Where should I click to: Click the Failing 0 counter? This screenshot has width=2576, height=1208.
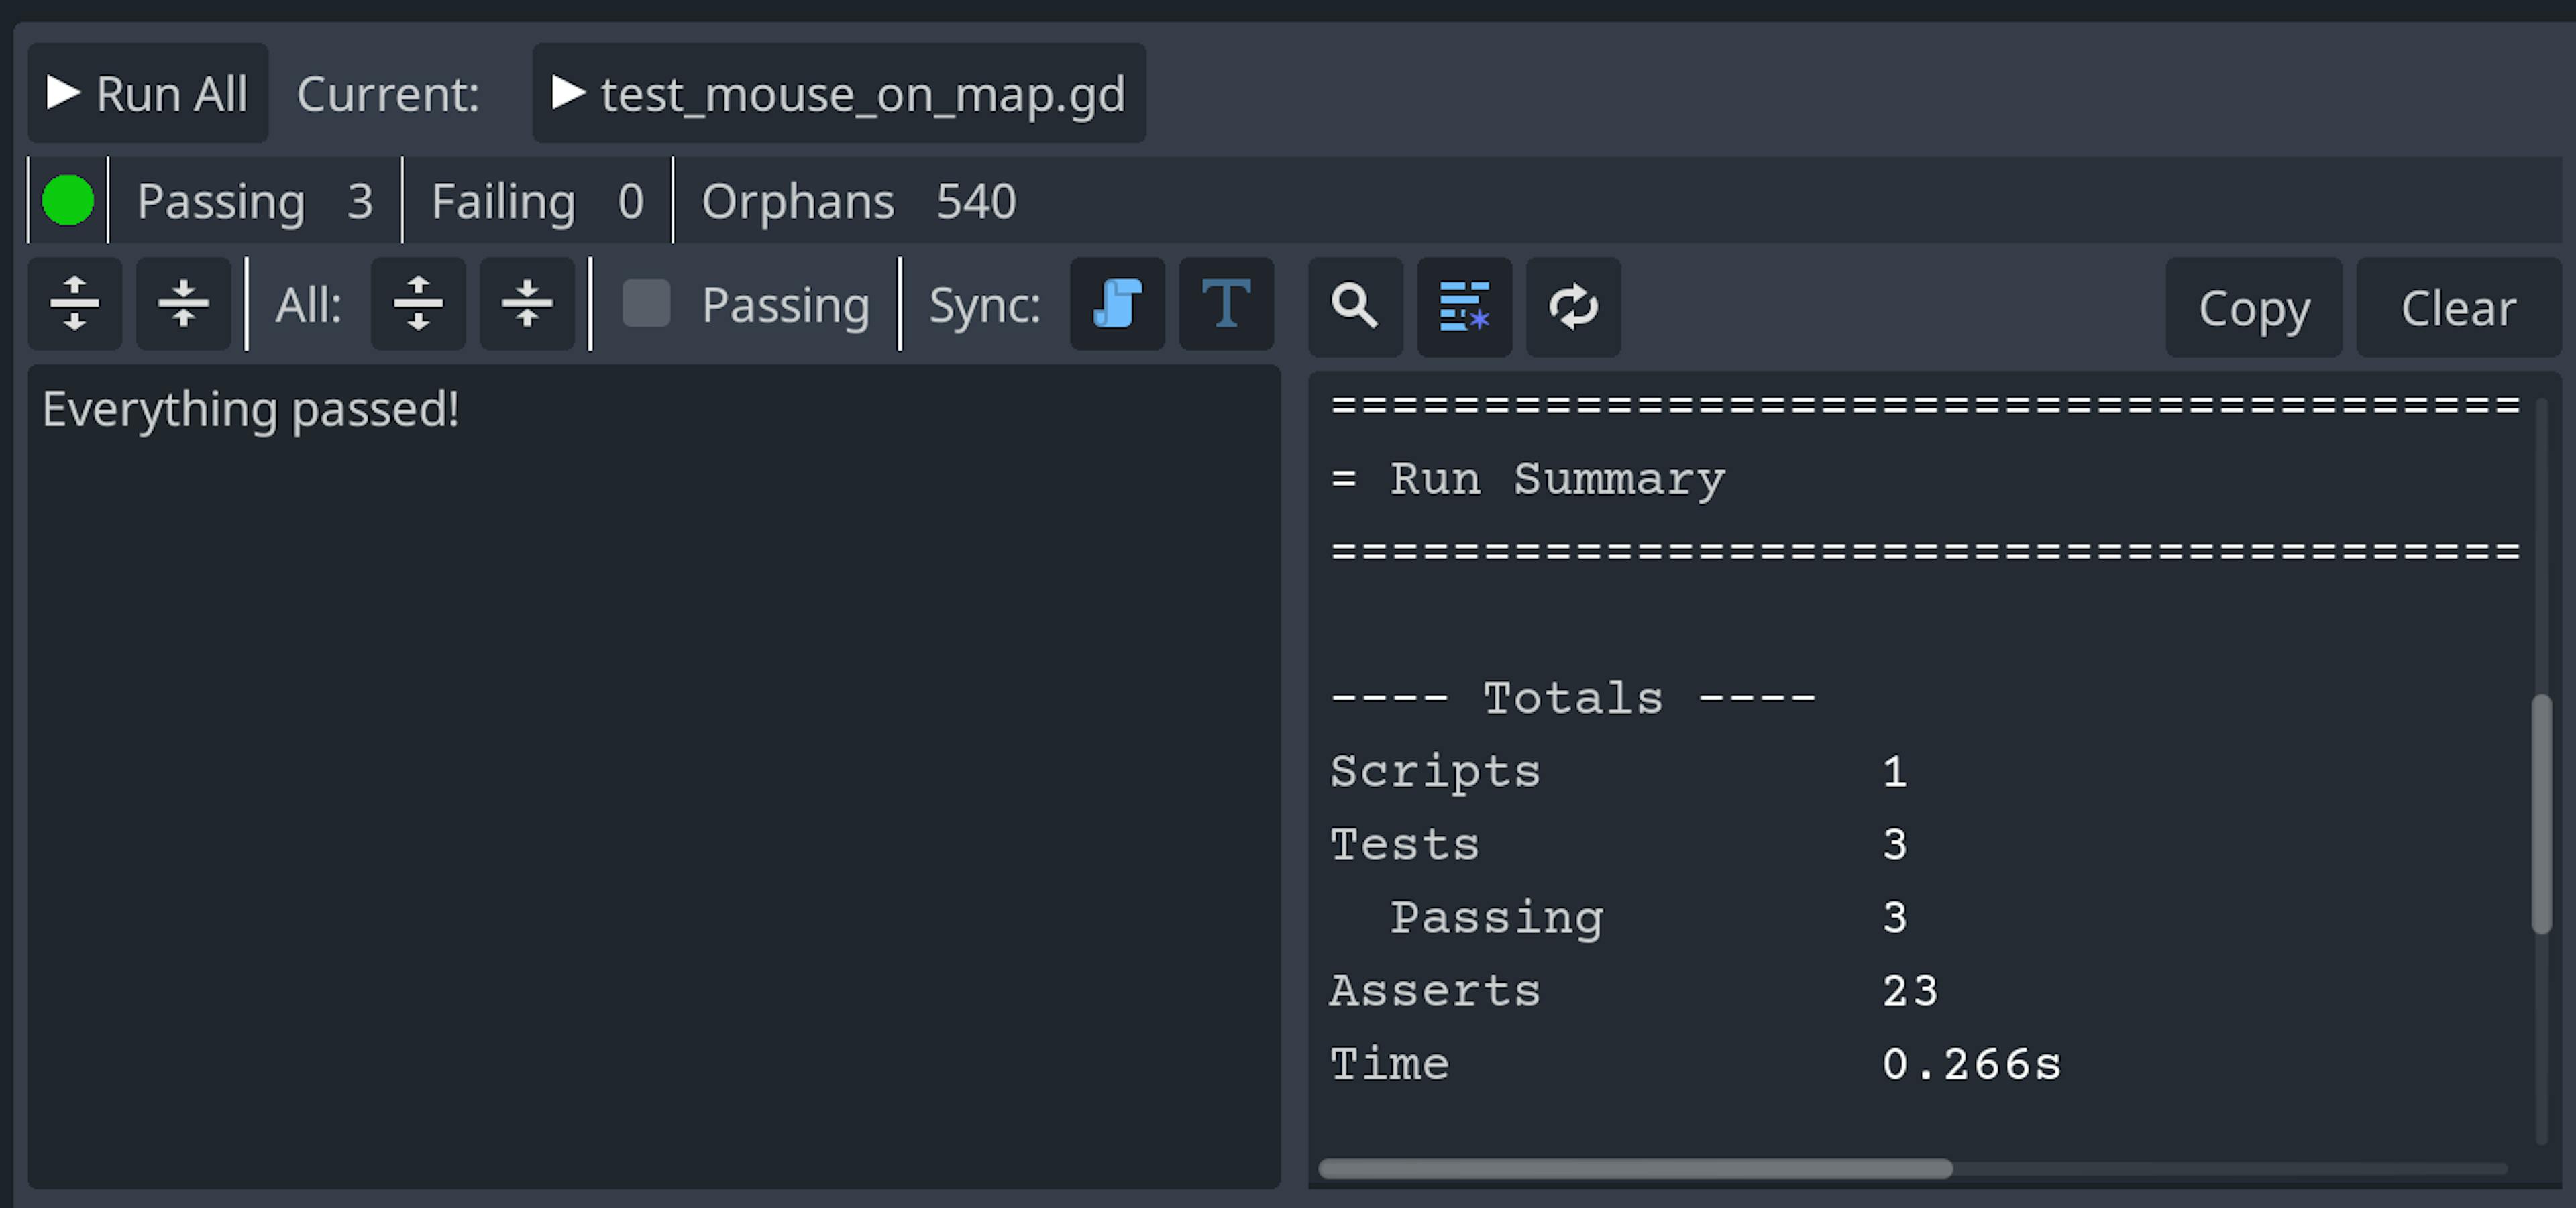point(537,201)
